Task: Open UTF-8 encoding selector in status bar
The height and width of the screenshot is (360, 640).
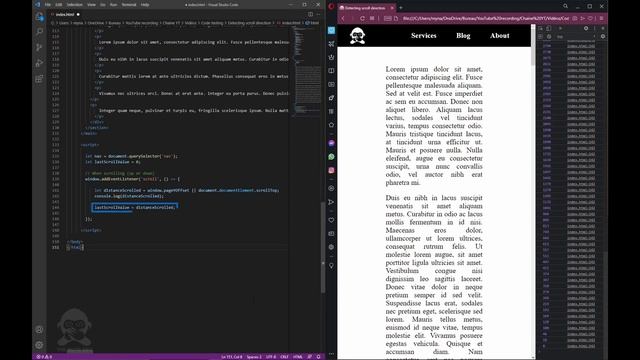Action: click(271, 357)
